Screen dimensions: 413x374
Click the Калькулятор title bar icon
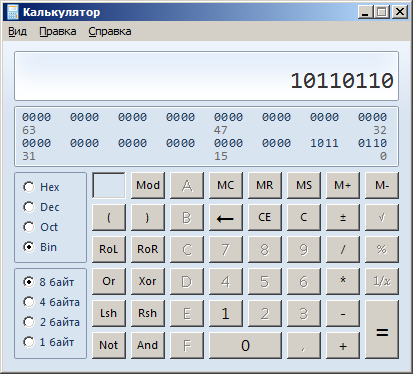pyautogui.click(x=13, y=12)
